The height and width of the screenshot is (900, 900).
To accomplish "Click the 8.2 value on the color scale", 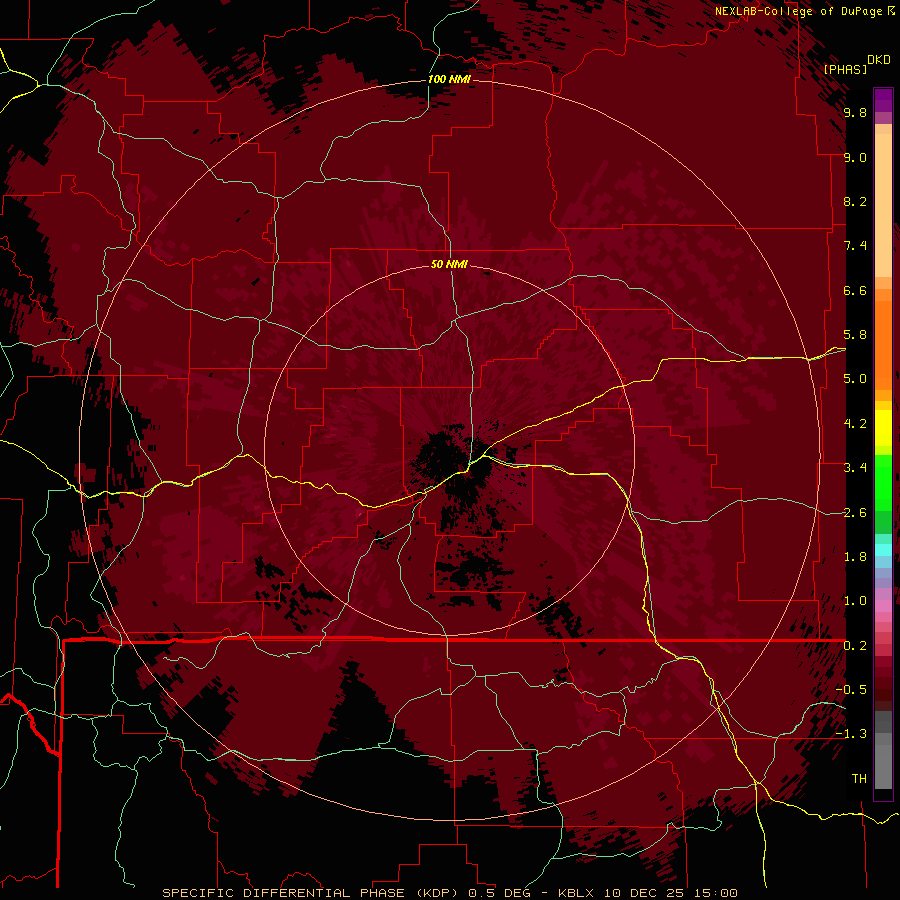I will [x=855, y=201].
